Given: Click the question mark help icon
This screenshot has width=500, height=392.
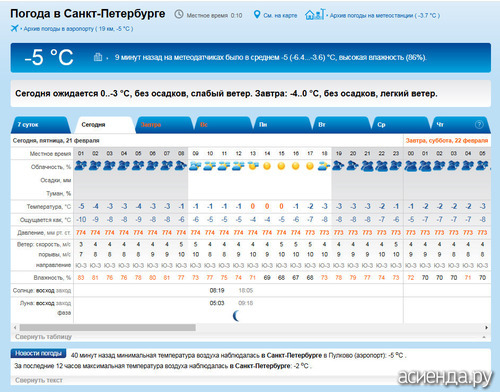Looking at the screenshot, I should pyautogui.click(x=479, y=125).
